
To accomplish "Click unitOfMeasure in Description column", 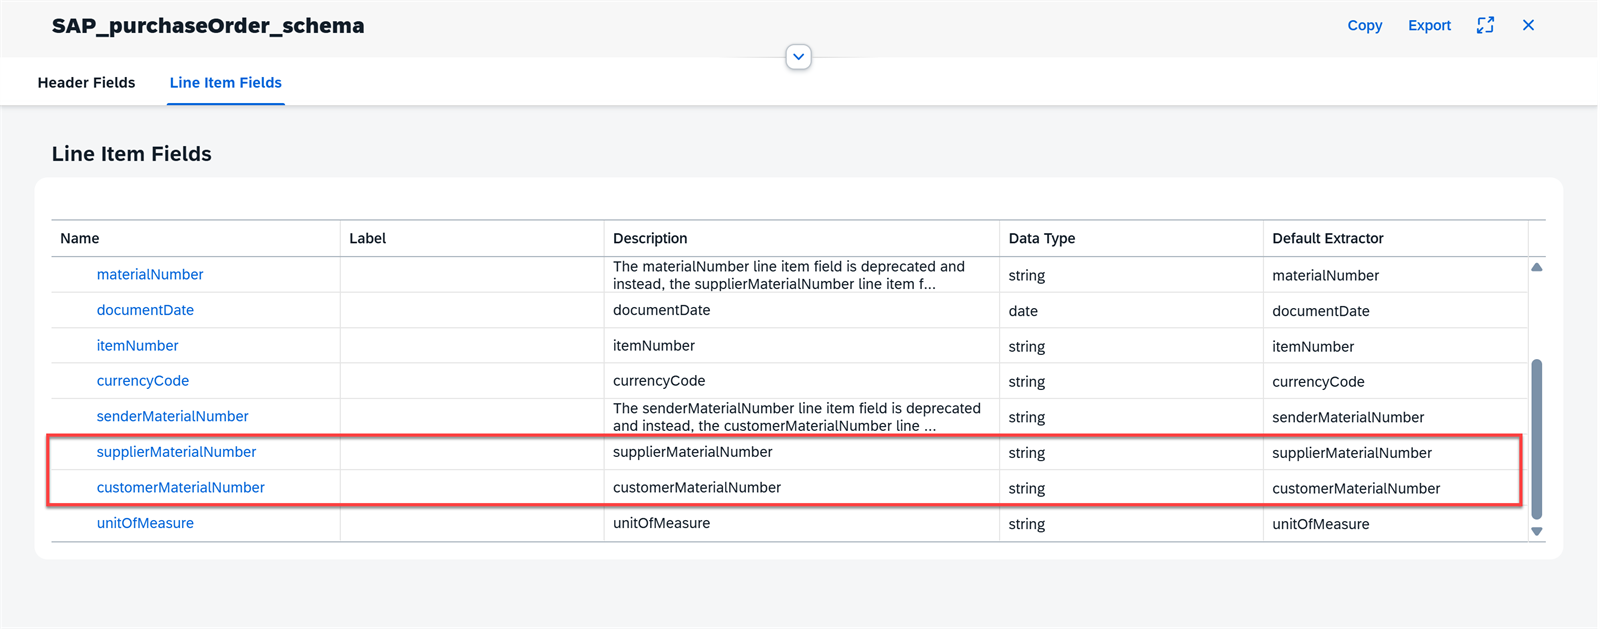I will (661, 523).
